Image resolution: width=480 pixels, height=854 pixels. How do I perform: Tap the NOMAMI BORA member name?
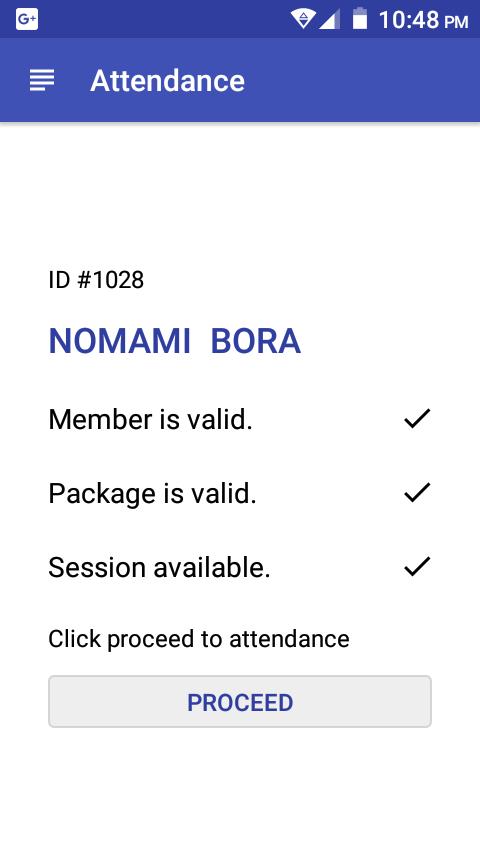tap(174, 341)
